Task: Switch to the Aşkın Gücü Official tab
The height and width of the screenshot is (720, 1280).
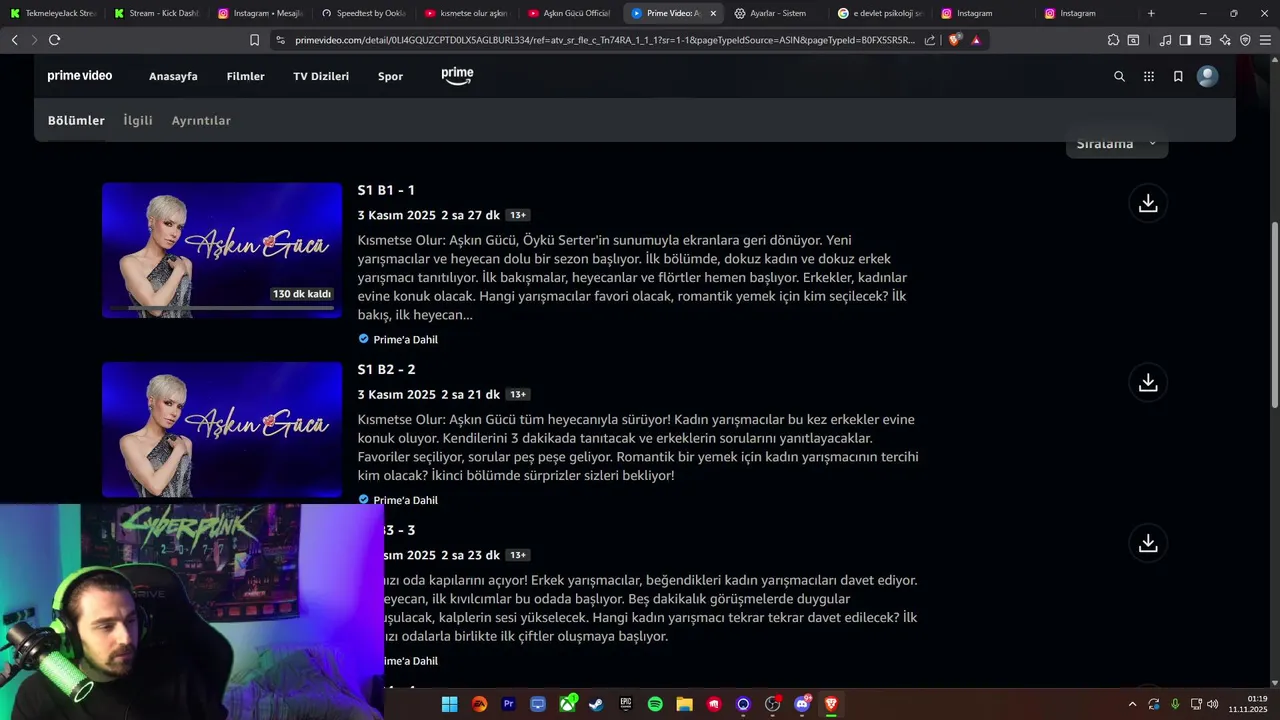Action: [570, 13]
